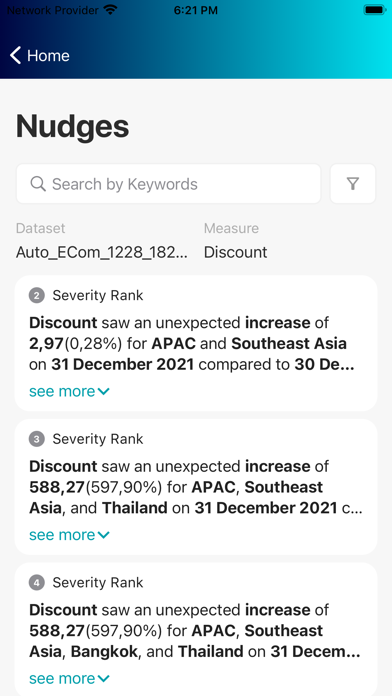Tap the Measure label
Viewport: 392px width, 696px height.
[231, 228]
